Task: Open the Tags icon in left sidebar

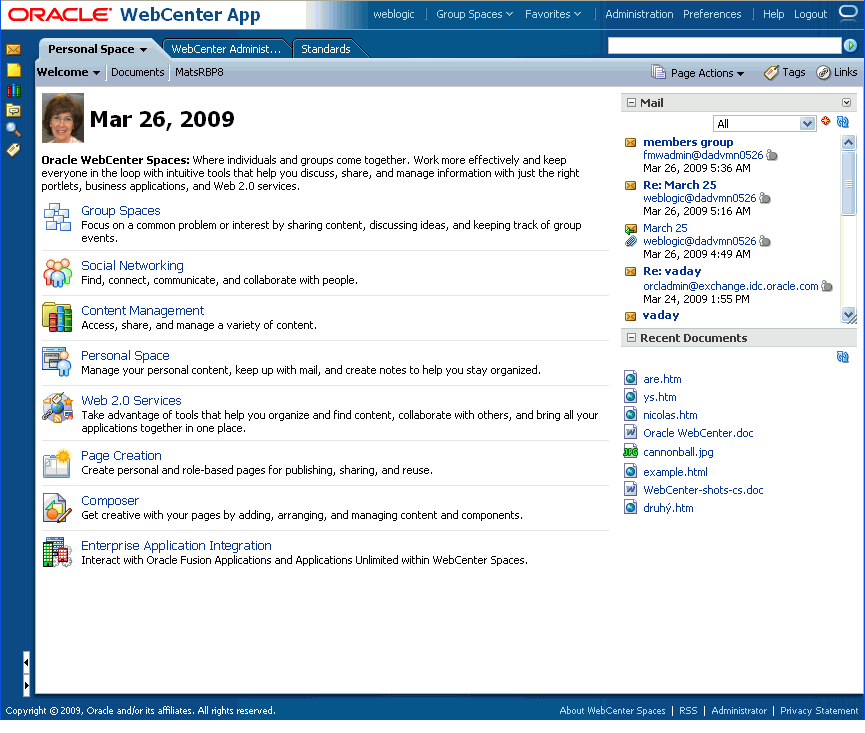Action: [13, 149]
